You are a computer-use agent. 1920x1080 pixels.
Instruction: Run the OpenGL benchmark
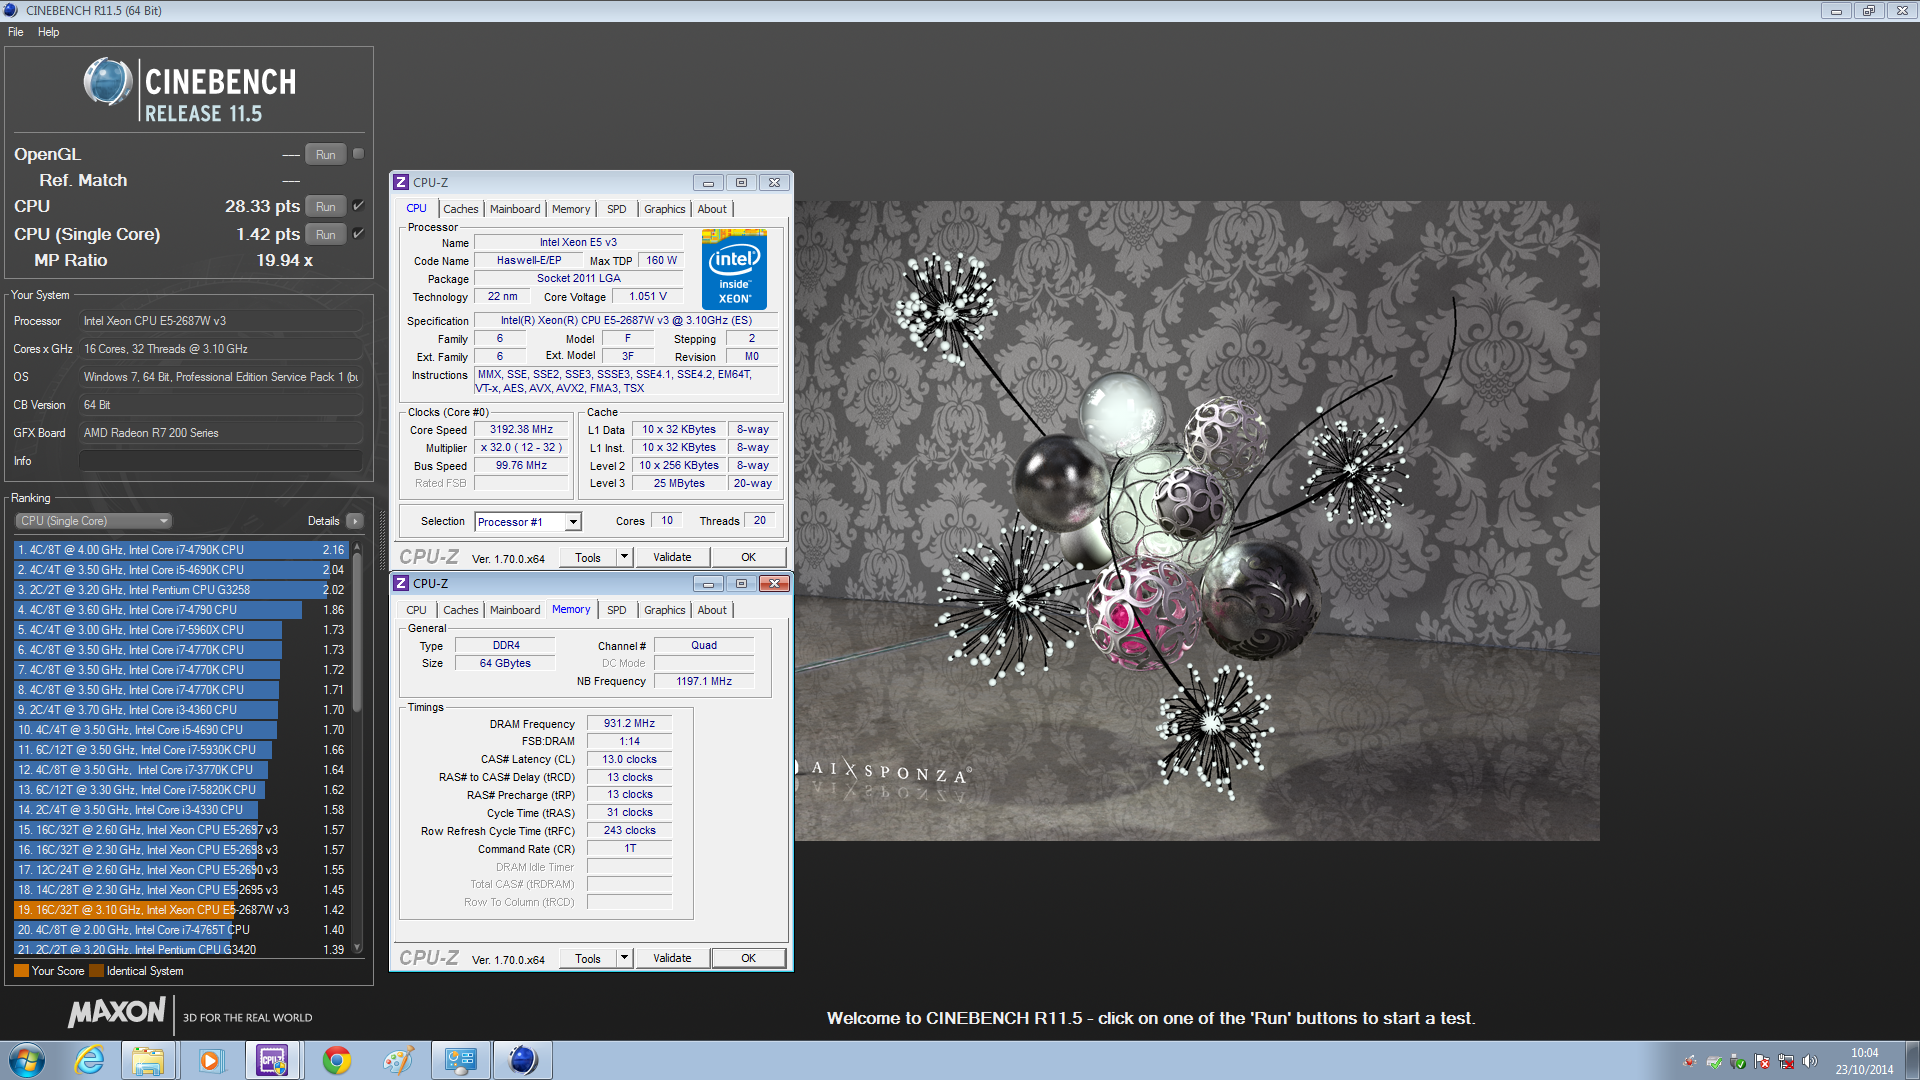tap(326, 154)
